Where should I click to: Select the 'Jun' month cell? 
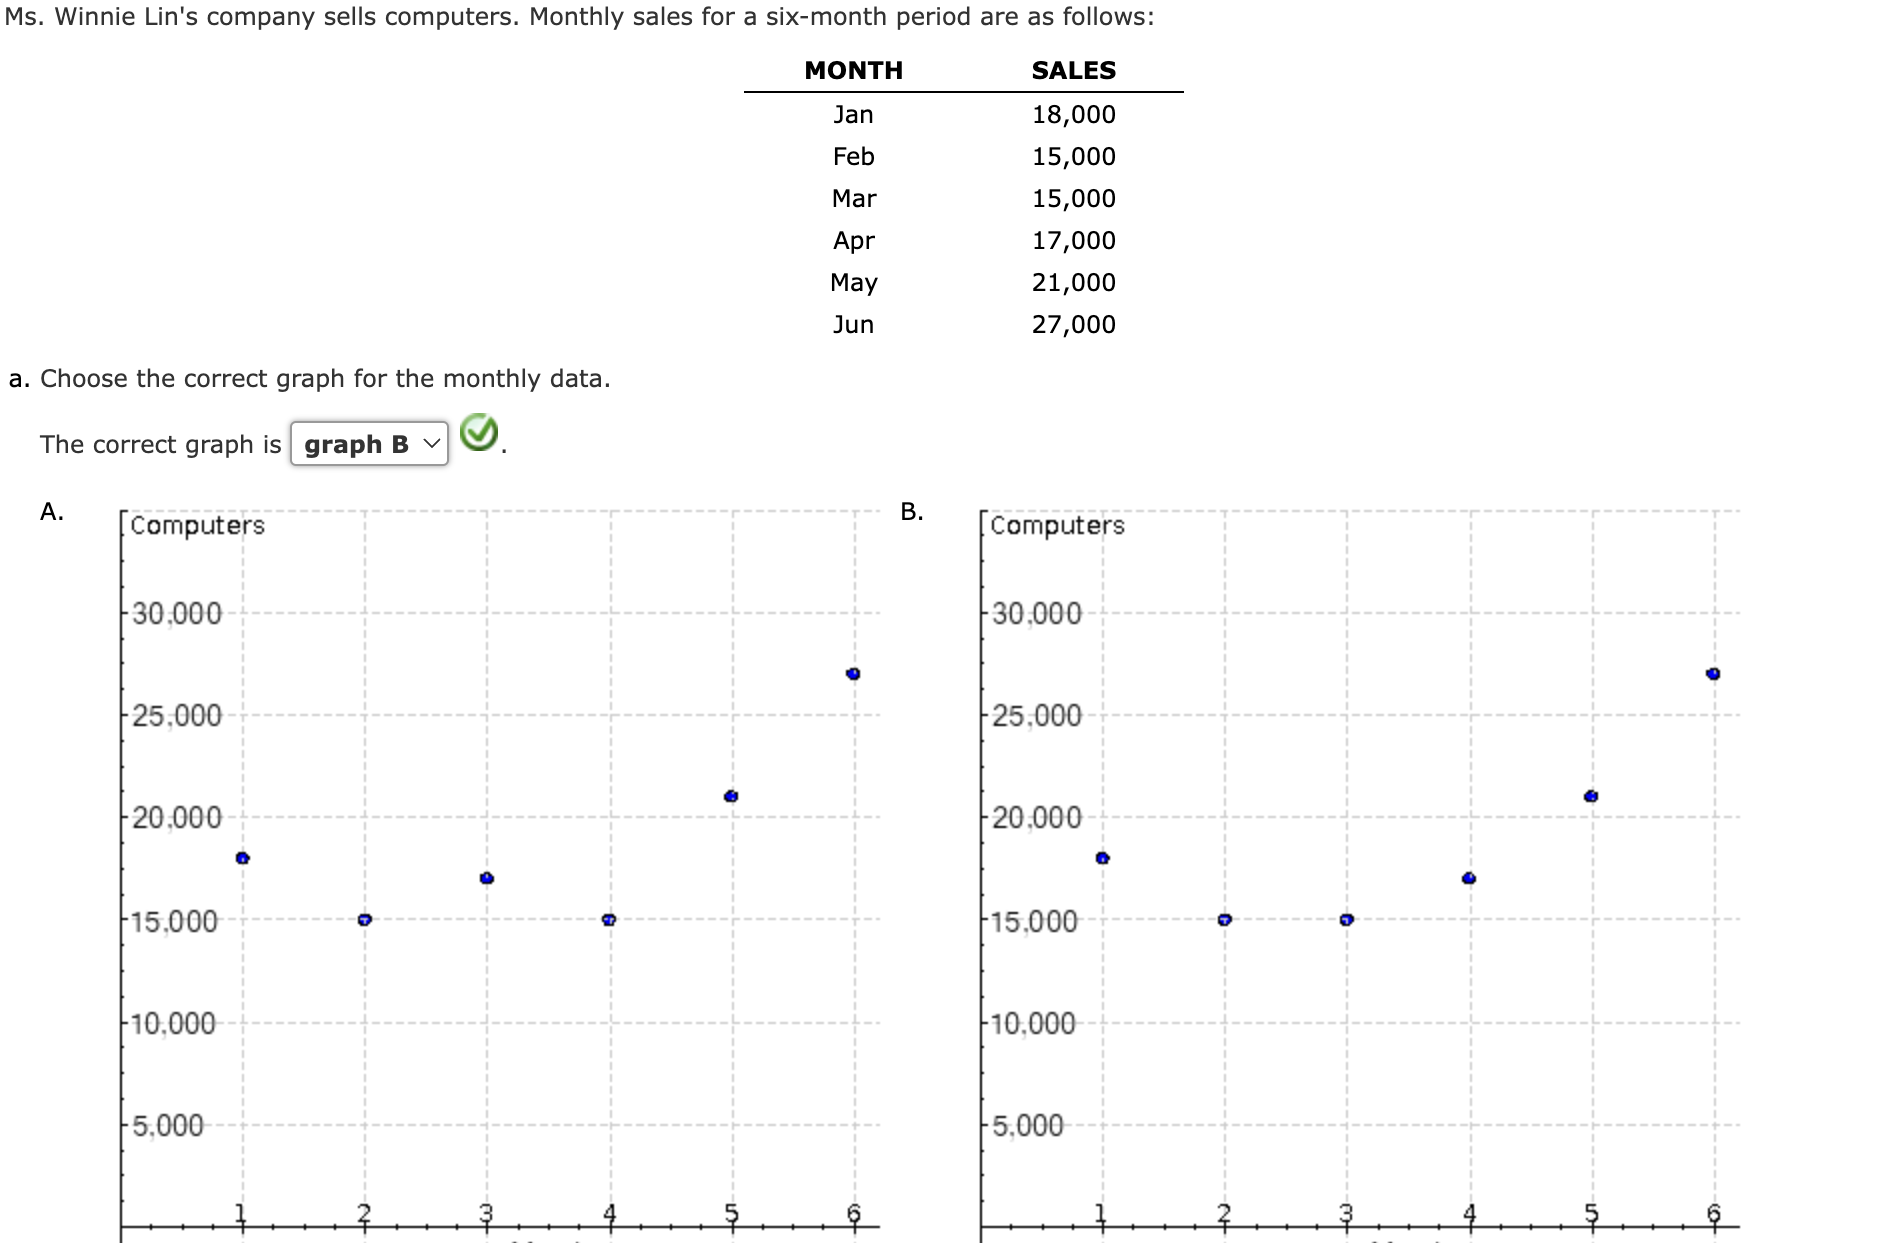pyautogui.click(x=853, y=324)
